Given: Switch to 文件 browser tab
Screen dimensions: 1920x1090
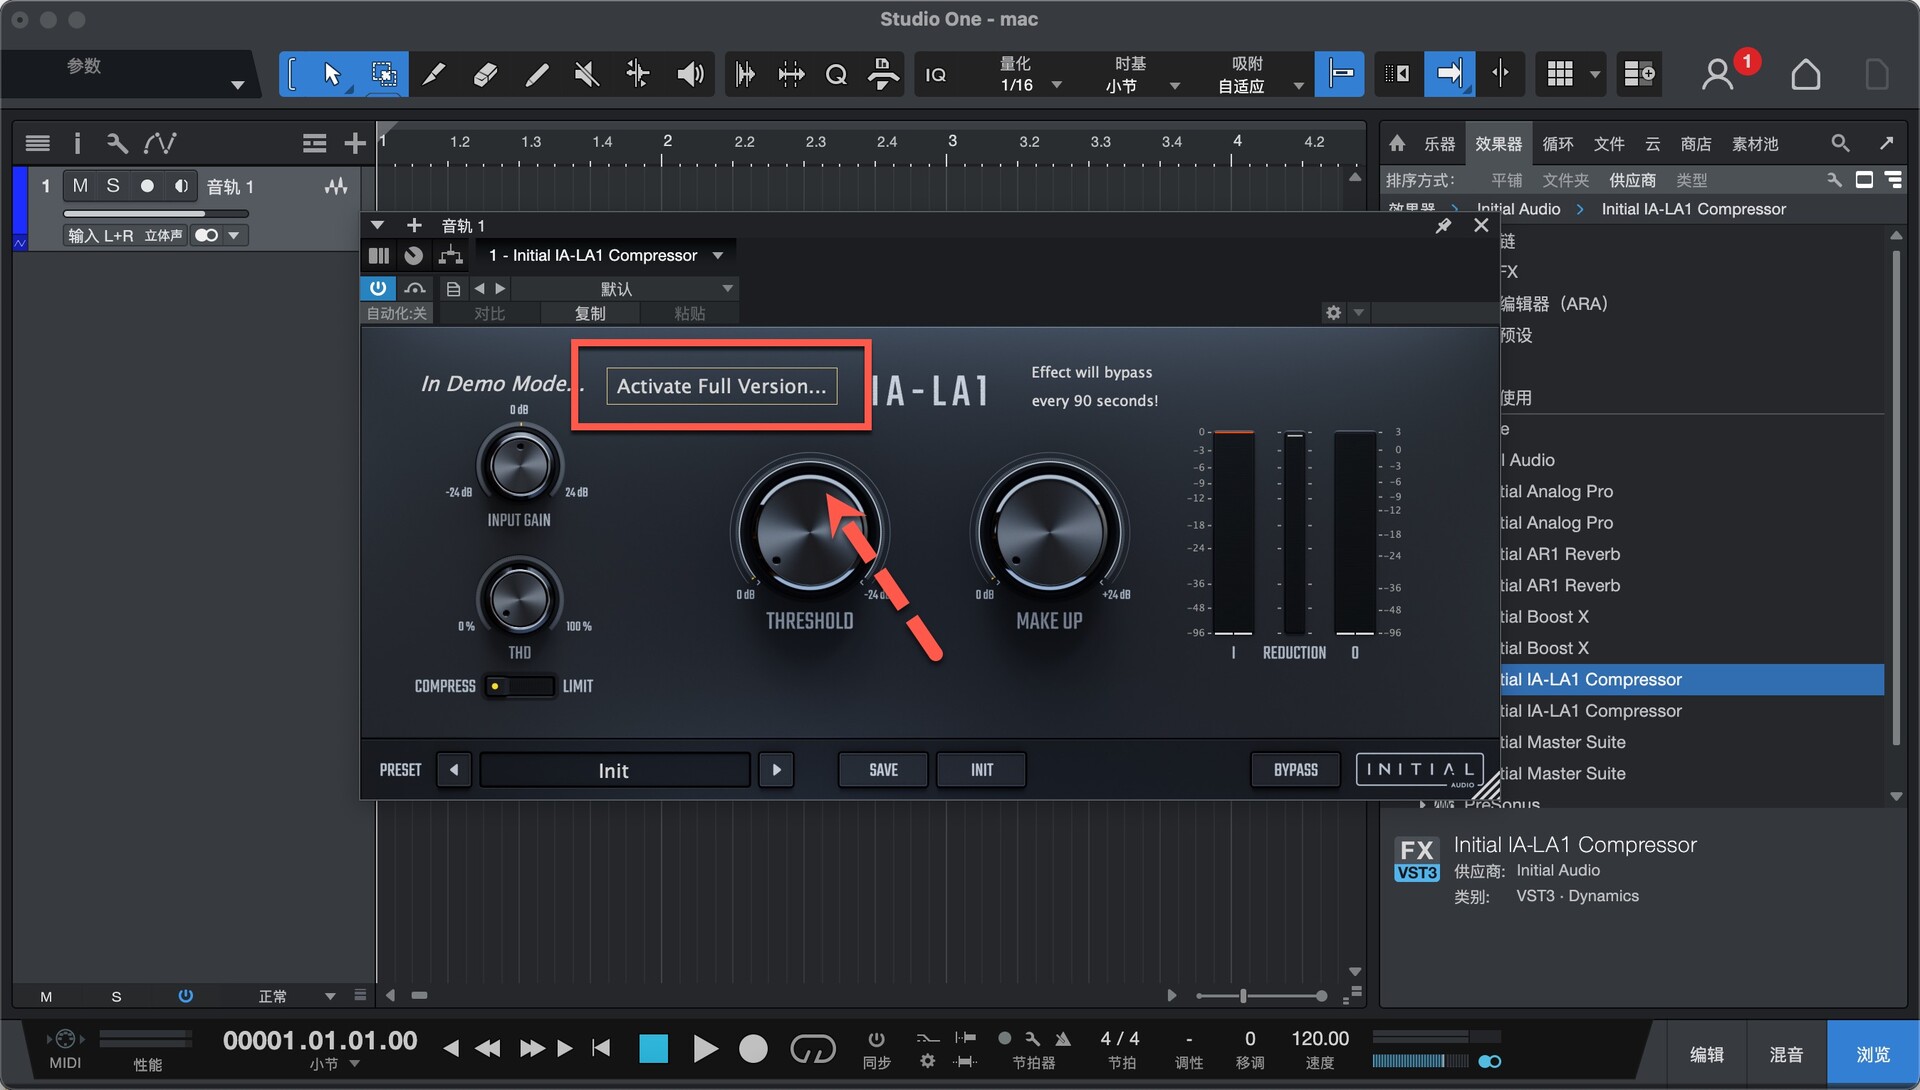Looking at the screenshot, I should [x=1608, y=144].
